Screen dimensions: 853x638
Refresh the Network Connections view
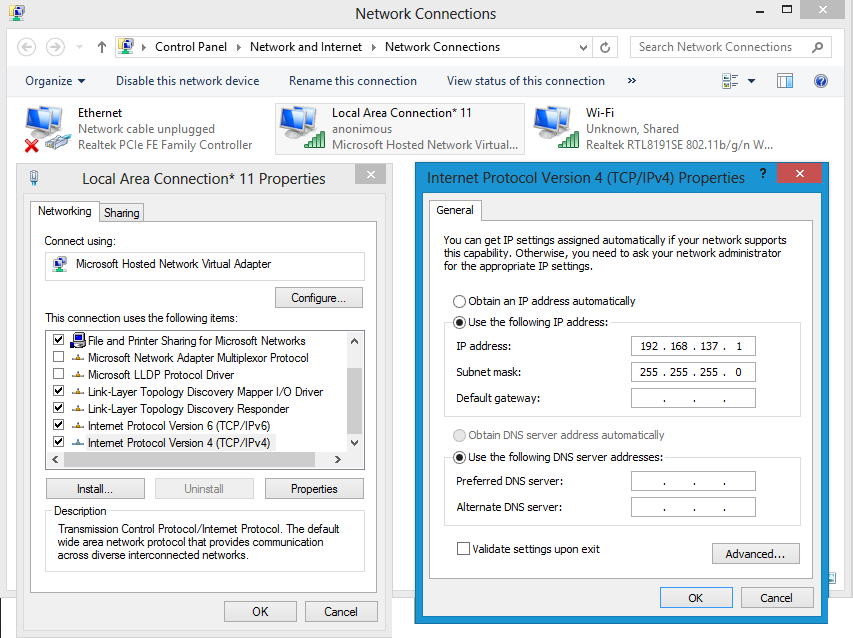(605, 47)
